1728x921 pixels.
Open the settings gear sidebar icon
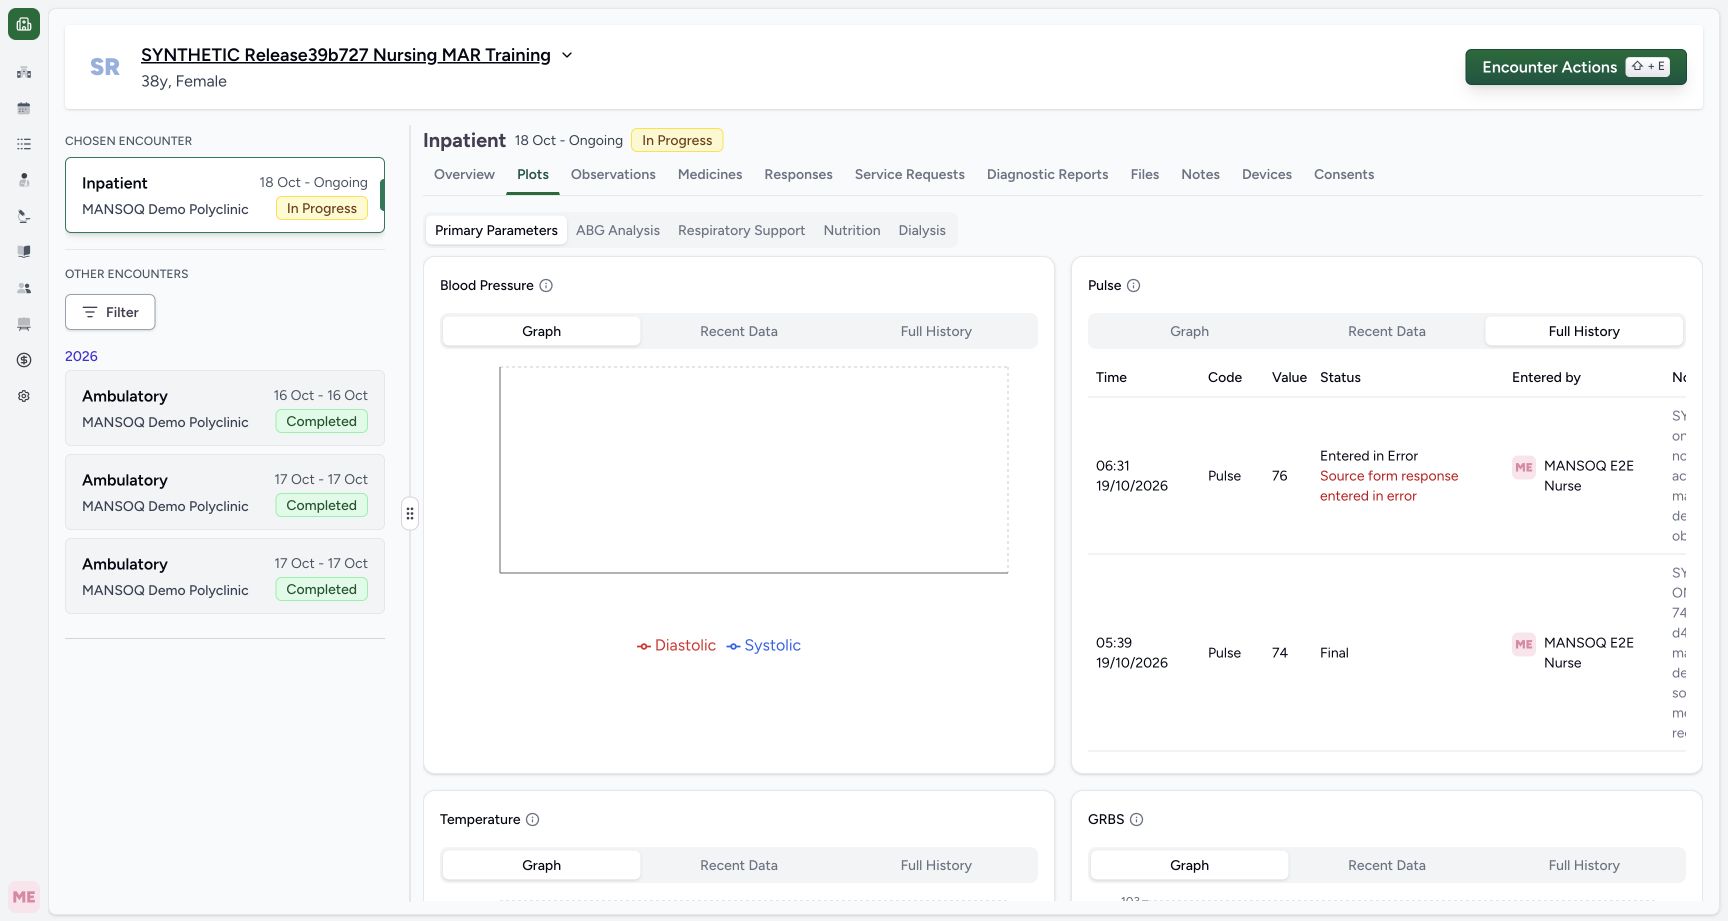click(24, 396)
